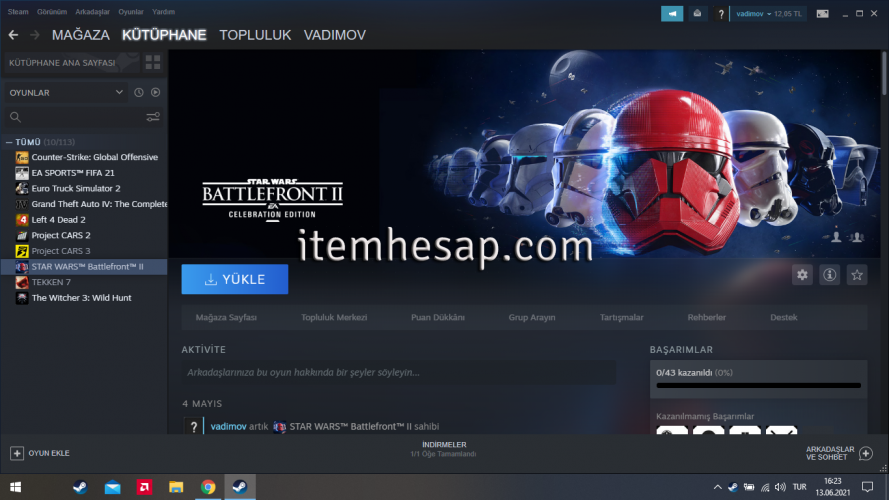
Task: Click the announcements megaphone icon
Action: point(672,13)
